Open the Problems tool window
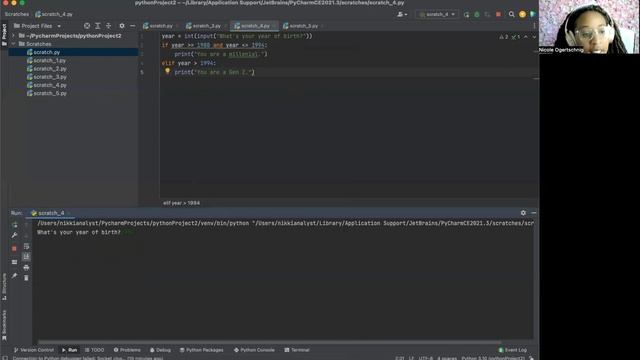The height and width of the screenshot is (360, 640). pyautogui.click(x=127, y=350)
